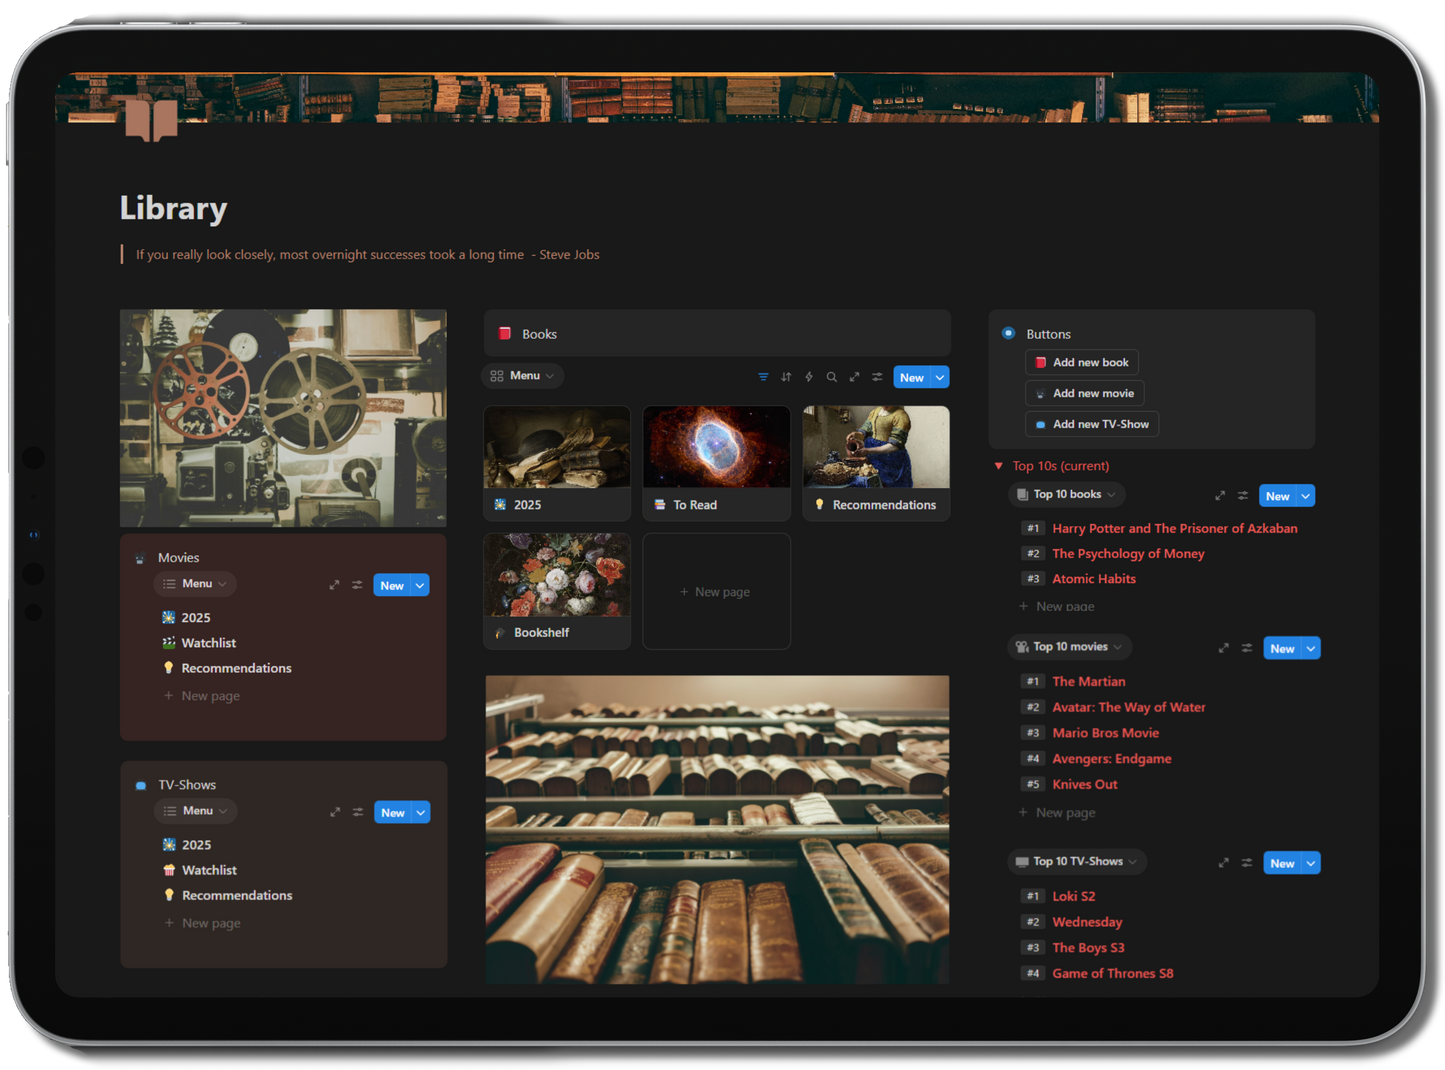
Task: Open view settings icon for Top 10 movies
Action: [1246, 648]
